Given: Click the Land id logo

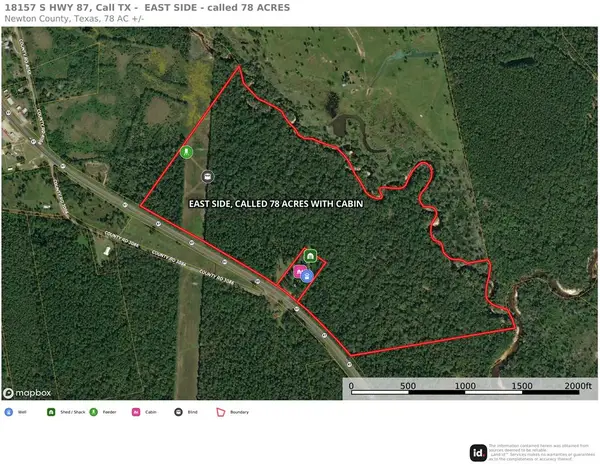Looking at the screenshot, I should point(478,453).
